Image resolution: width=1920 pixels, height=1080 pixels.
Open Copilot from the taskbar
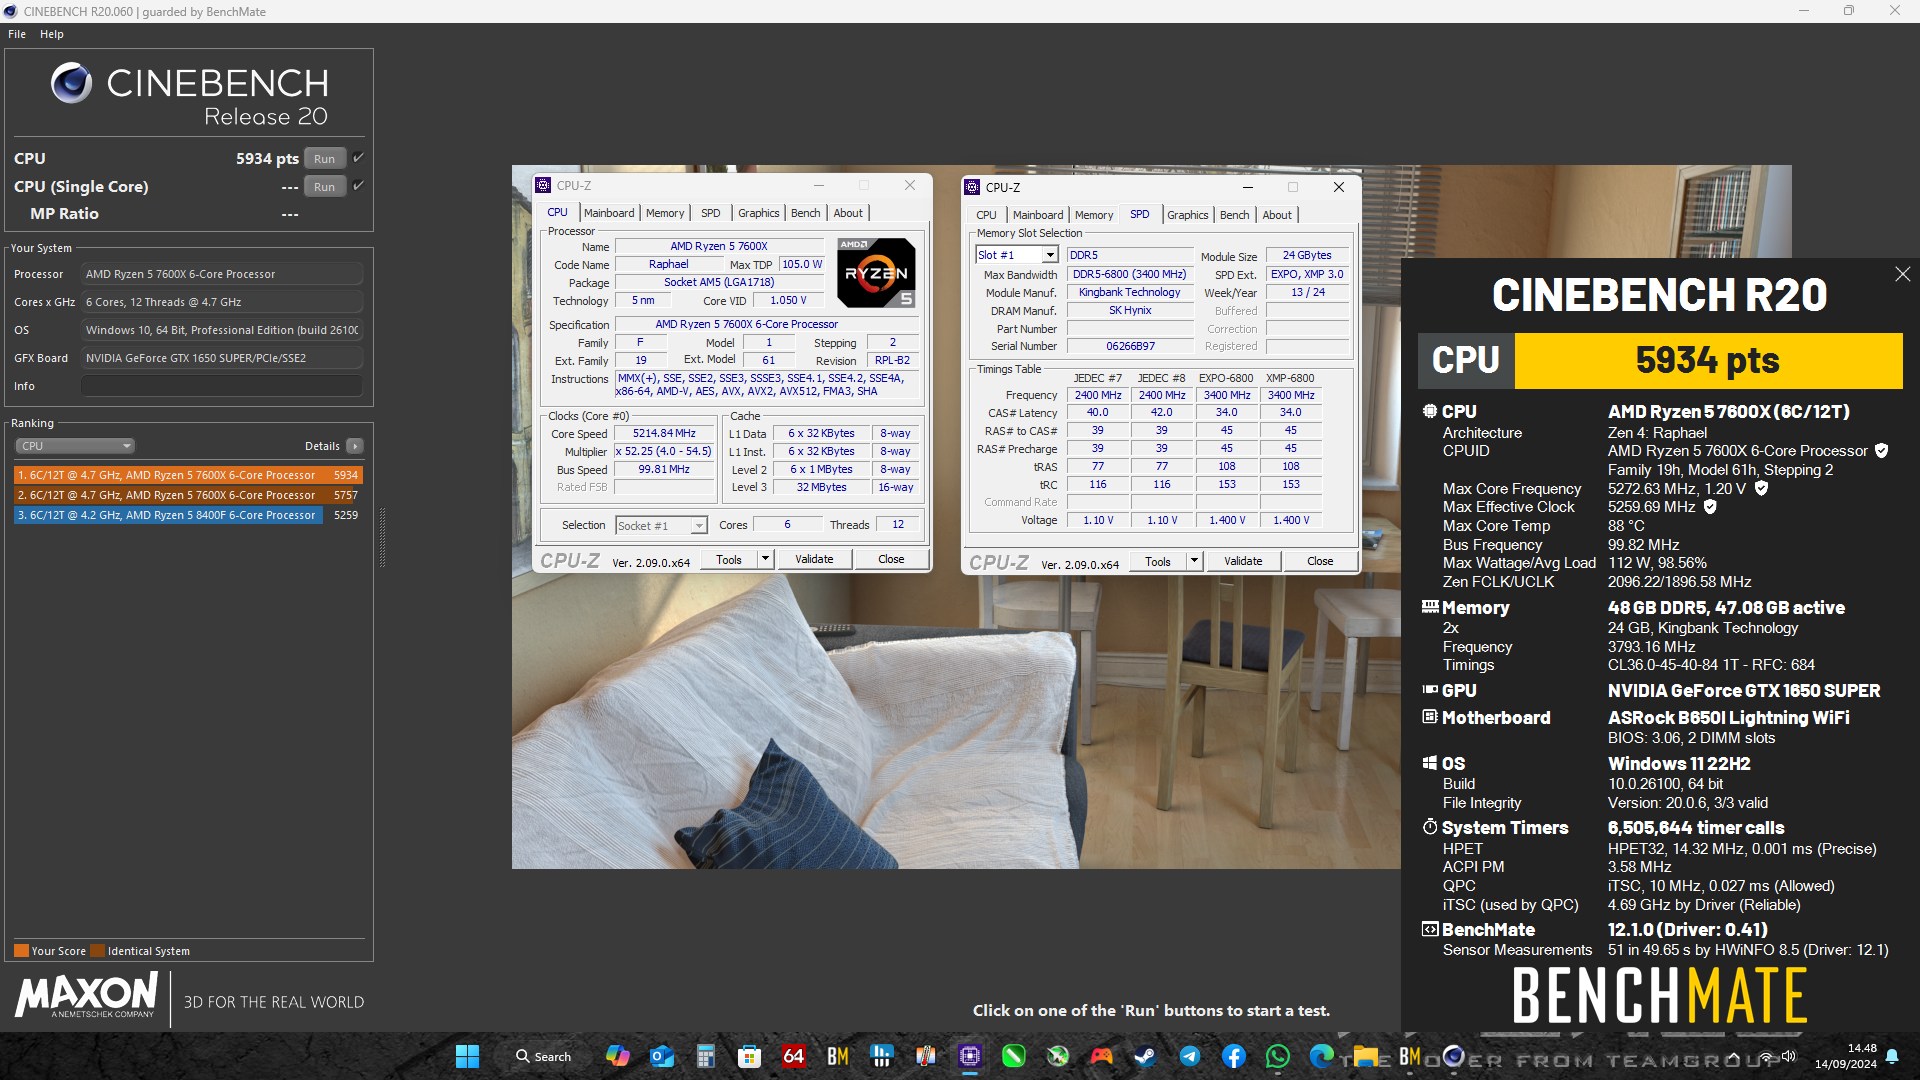pyautogui.click(x=617, y=1056)
